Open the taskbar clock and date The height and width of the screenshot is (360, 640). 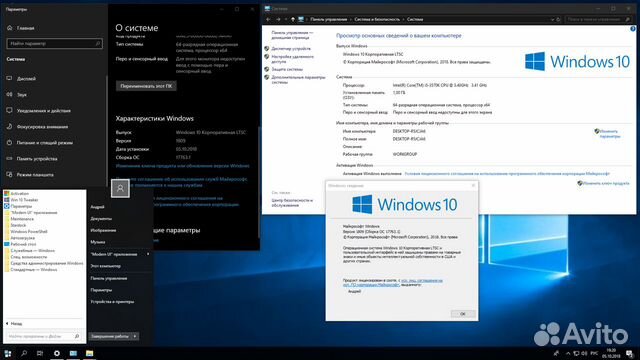pos(611,353)
